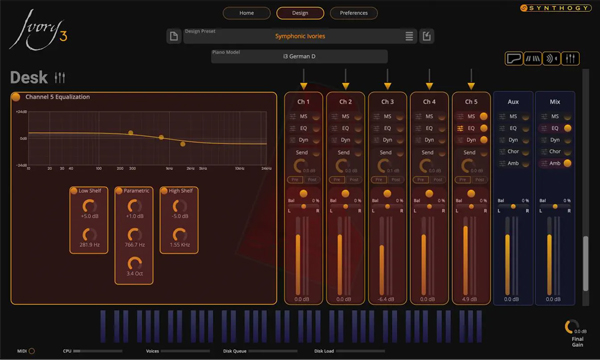This screenshot has width=600, height=360.
Task: Switch to the Home tab
Action: pos(246,13)
